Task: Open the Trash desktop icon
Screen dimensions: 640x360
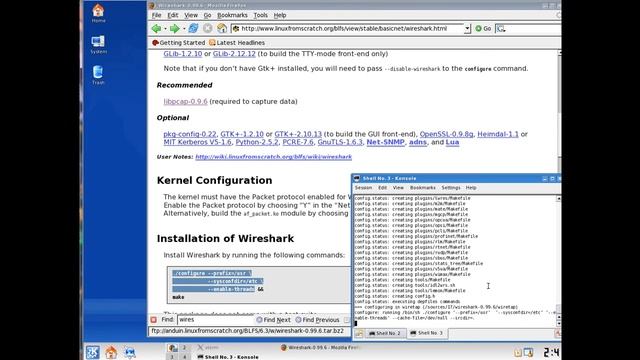Action: 98,75
